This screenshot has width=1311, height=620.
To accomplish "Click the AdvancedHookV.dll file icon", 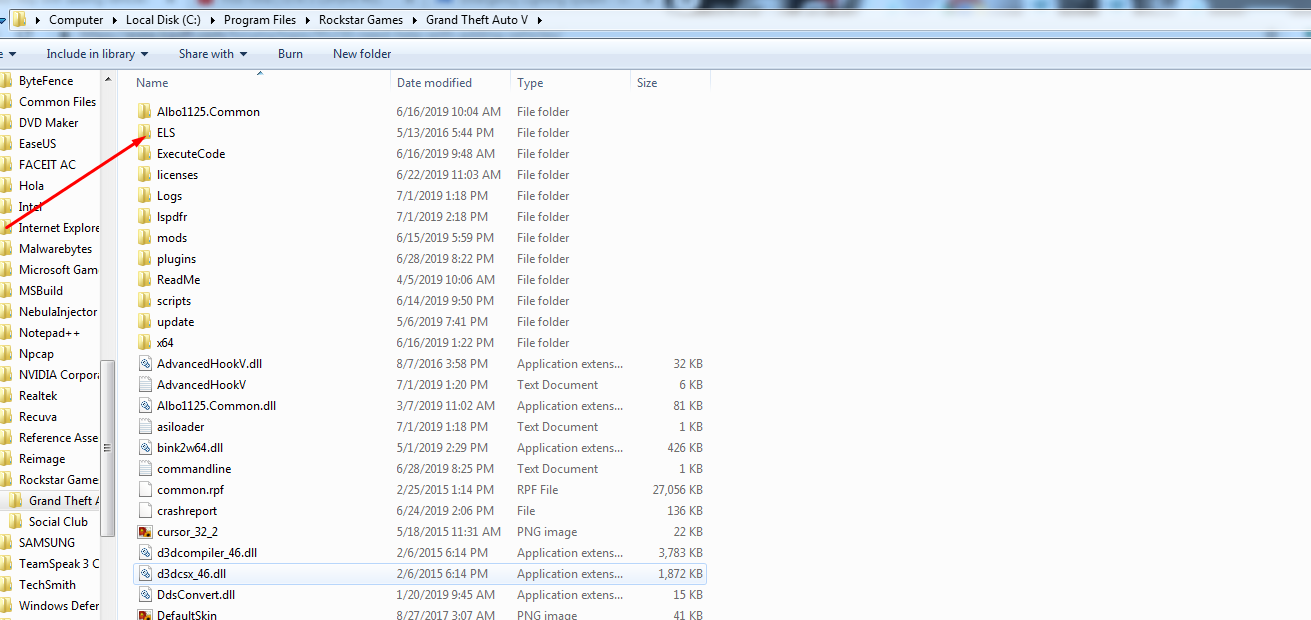I will click(x=145, y=364).
